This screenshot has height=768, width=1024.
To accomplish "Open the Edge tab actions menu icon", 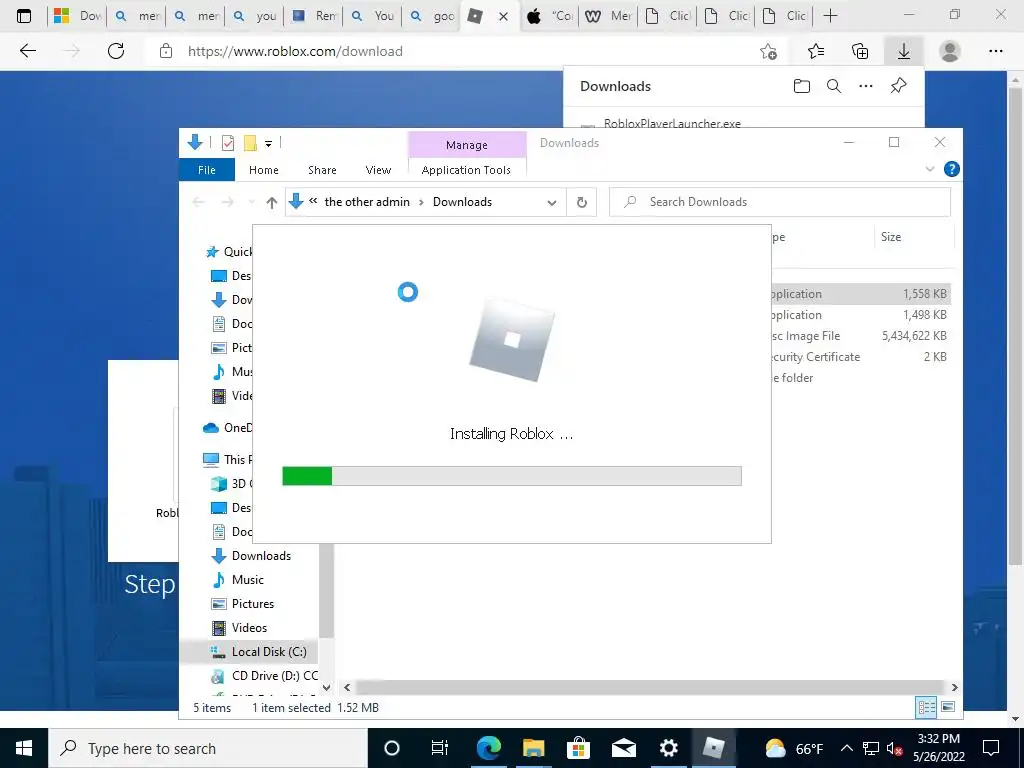I will [x=24, y=16].
